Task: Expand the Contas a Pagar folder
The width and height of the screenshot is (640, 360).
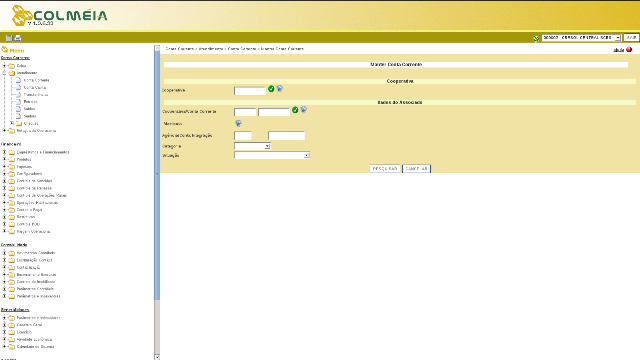Action: [4, 209]
